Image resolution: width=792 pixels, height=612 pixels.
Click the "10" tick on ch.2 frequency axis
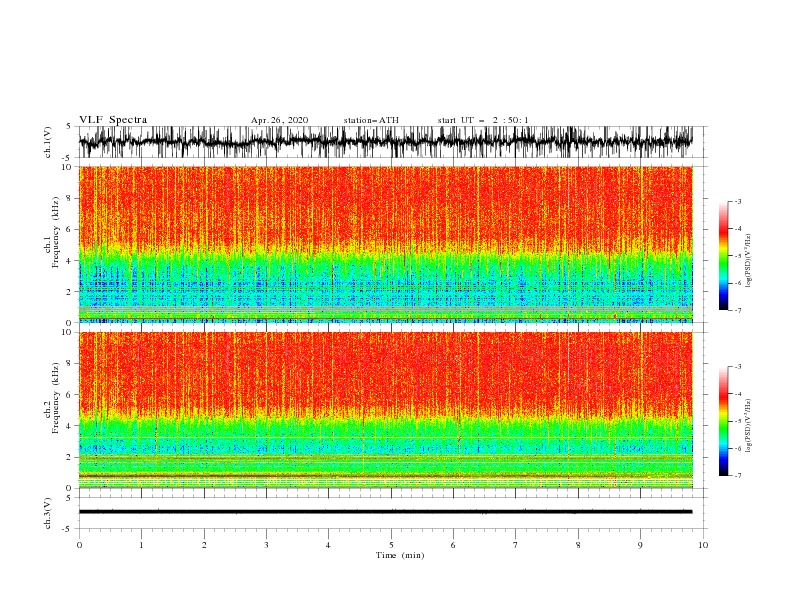[x=67, y=332]
